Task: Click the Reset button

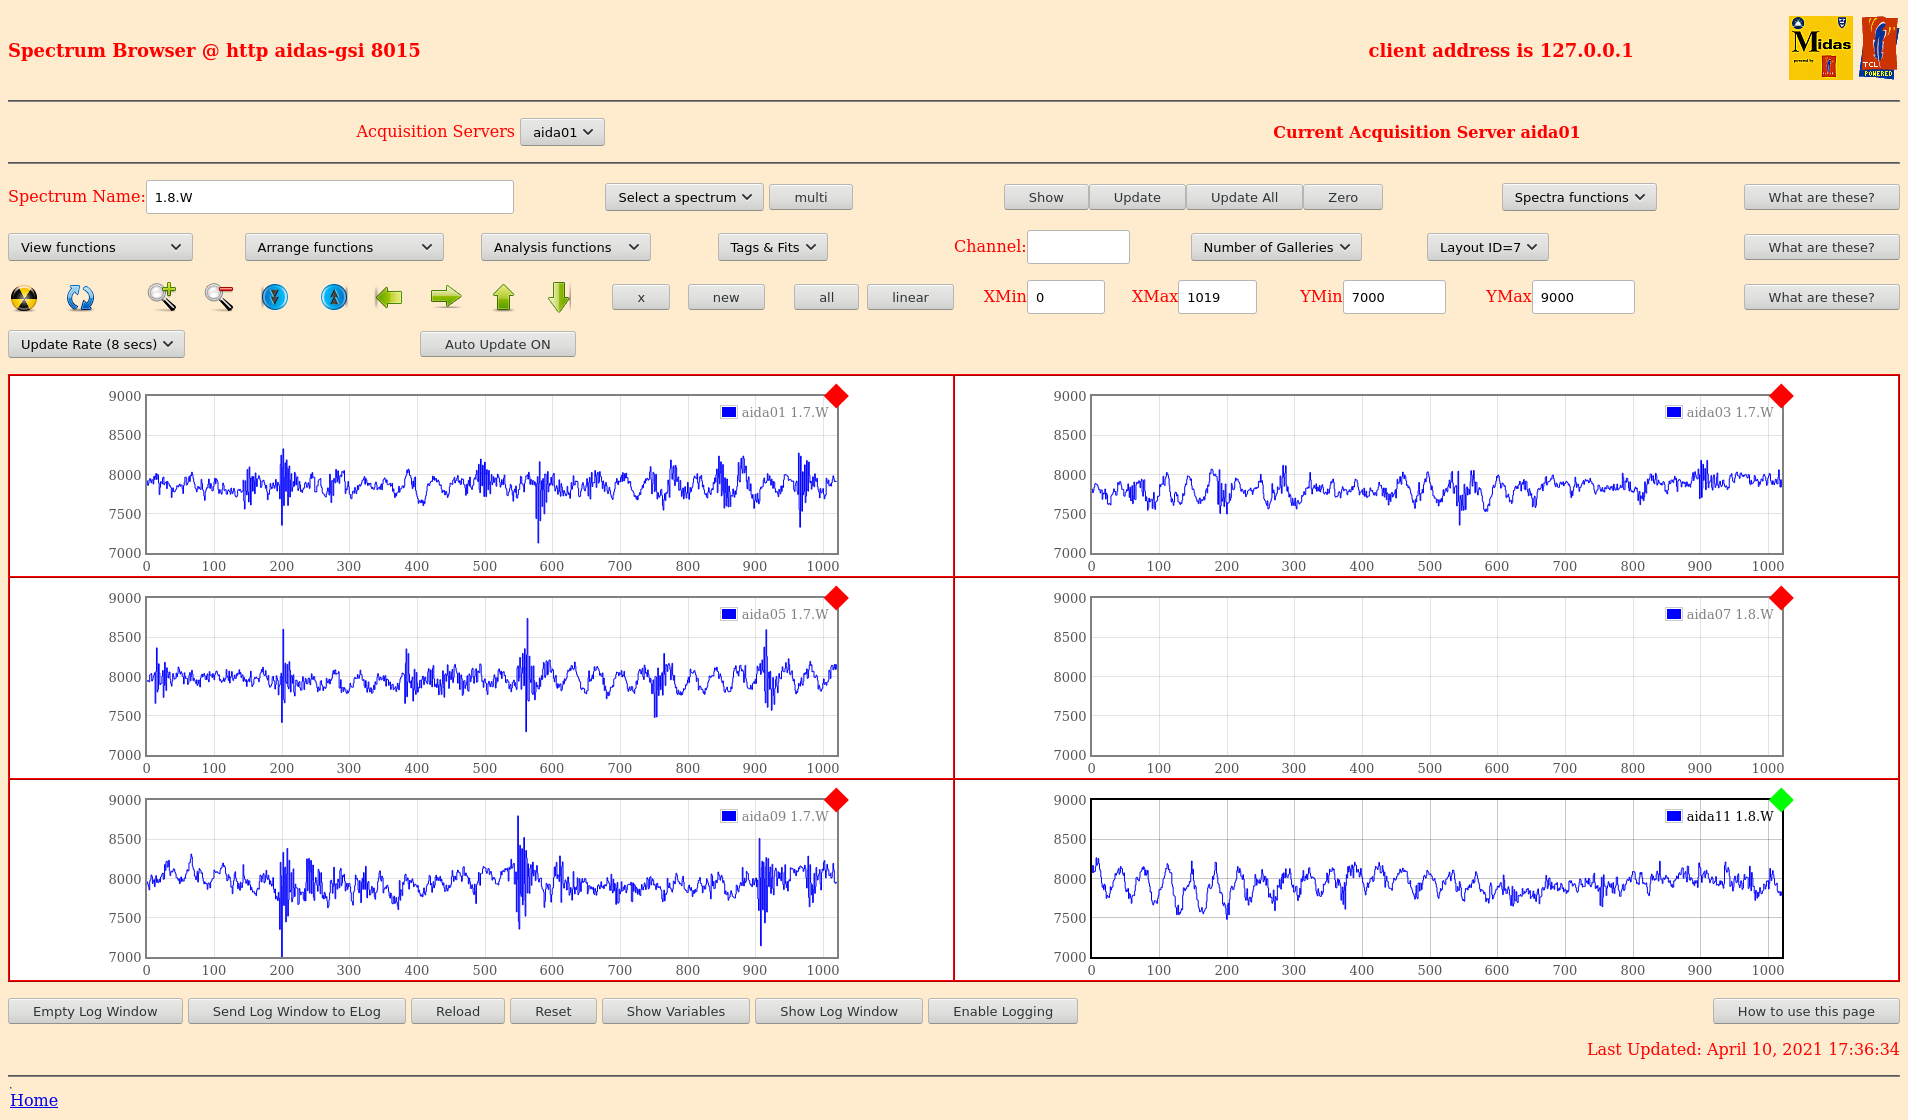Action: pos(553,1011)
